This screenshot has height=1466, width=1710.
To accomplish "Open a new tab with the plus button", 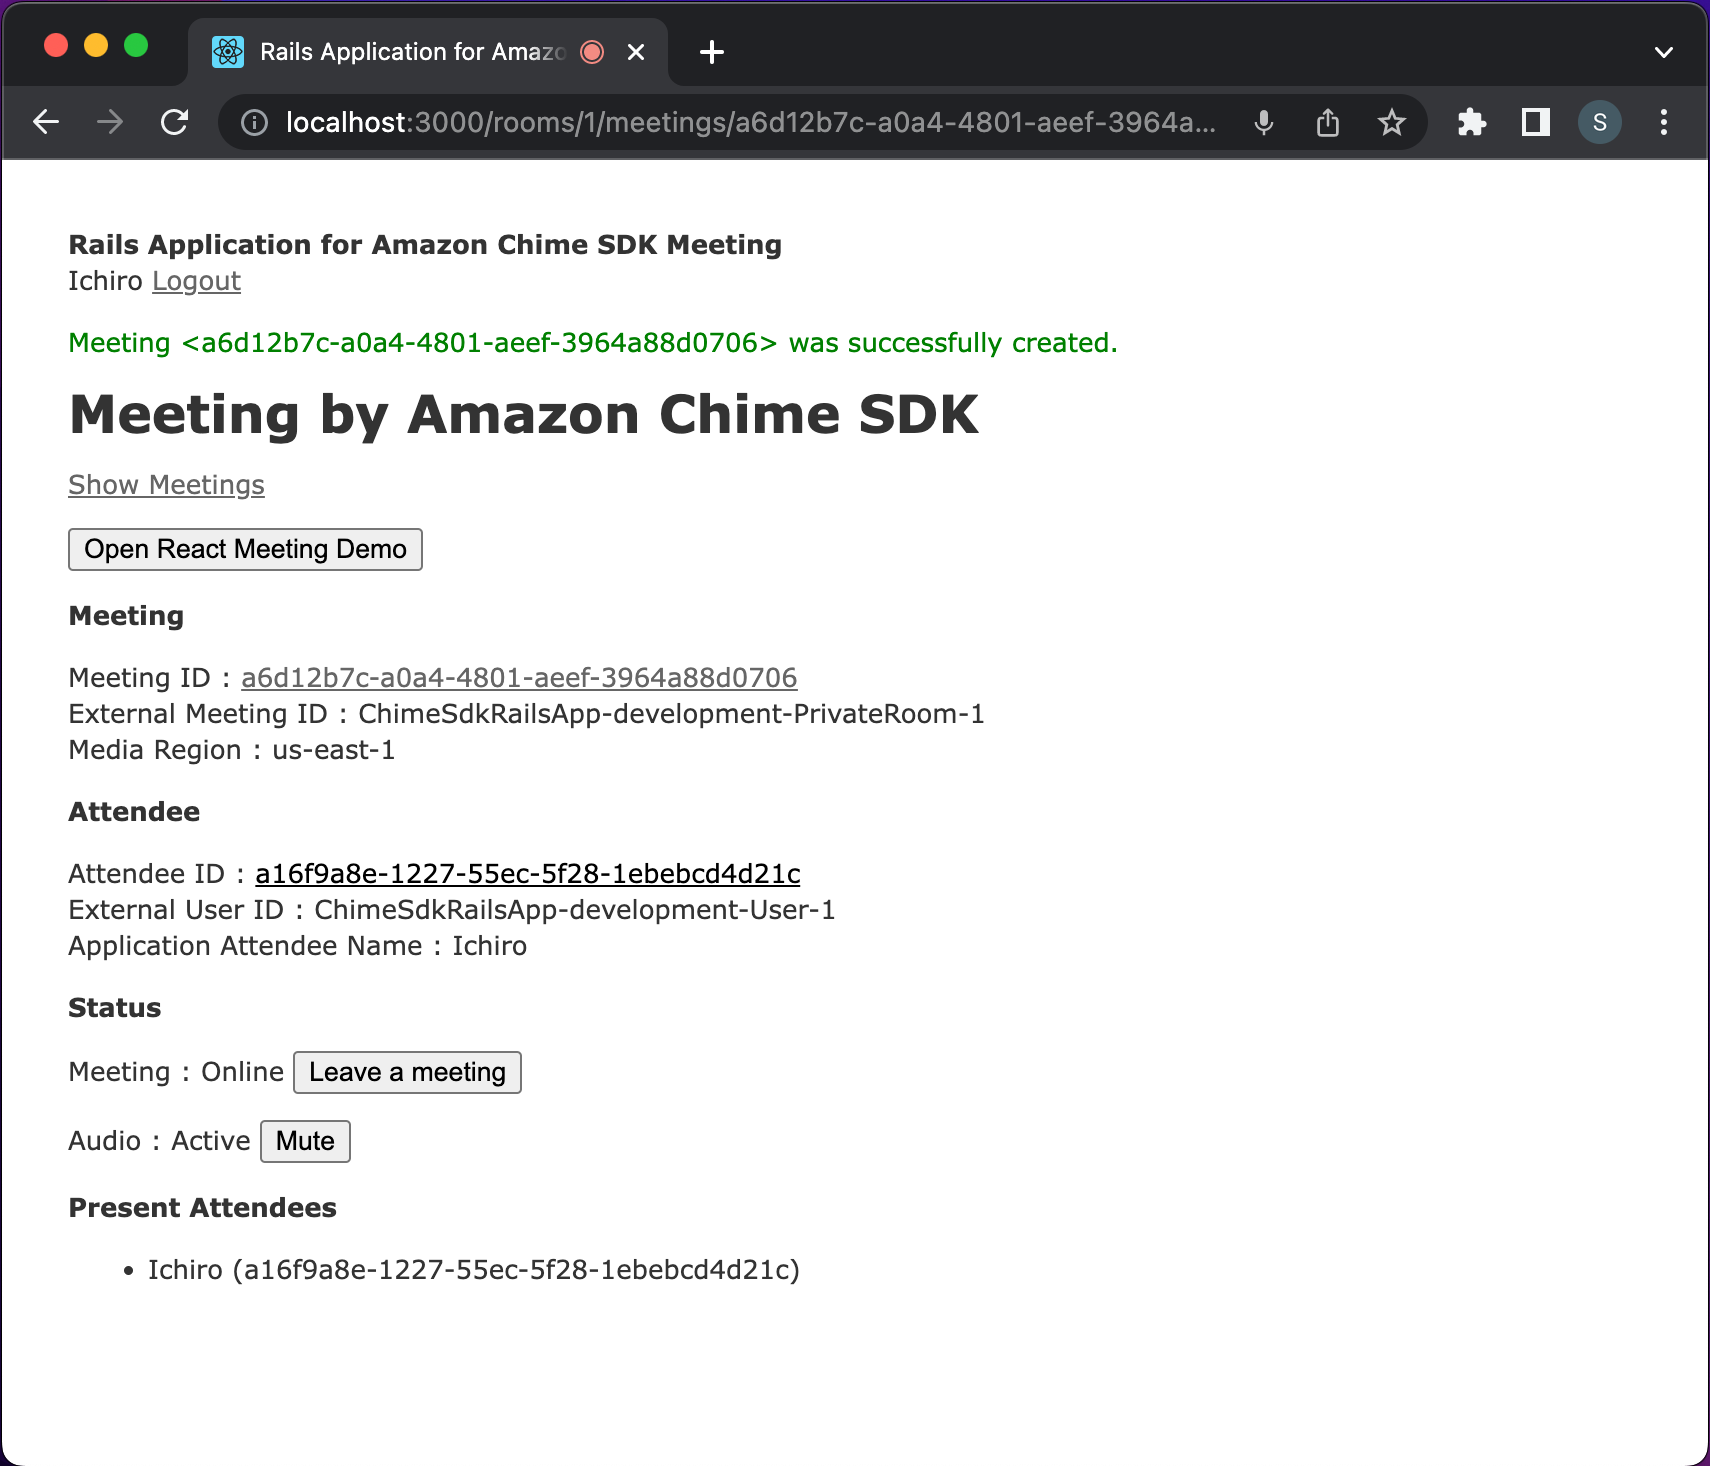I will point(712,52).
